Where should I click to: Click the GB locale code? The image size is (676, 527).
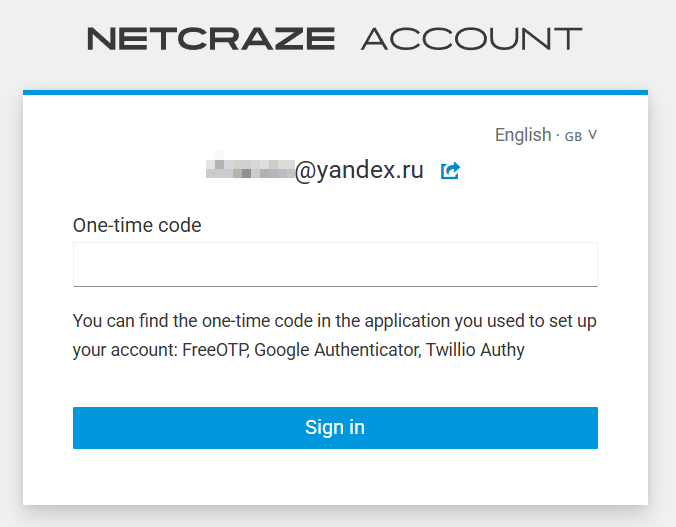[573, 136]
